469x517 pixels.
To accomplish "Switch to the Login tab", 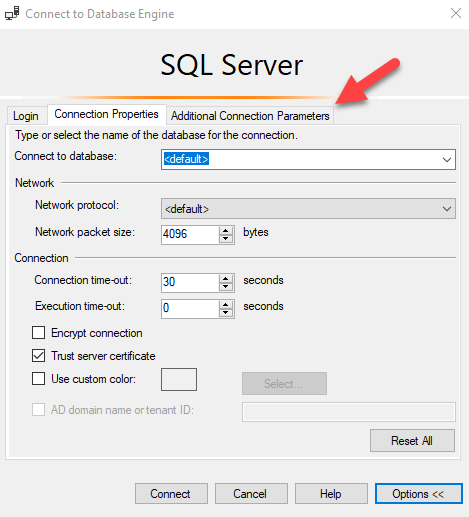I will [26, 116].
